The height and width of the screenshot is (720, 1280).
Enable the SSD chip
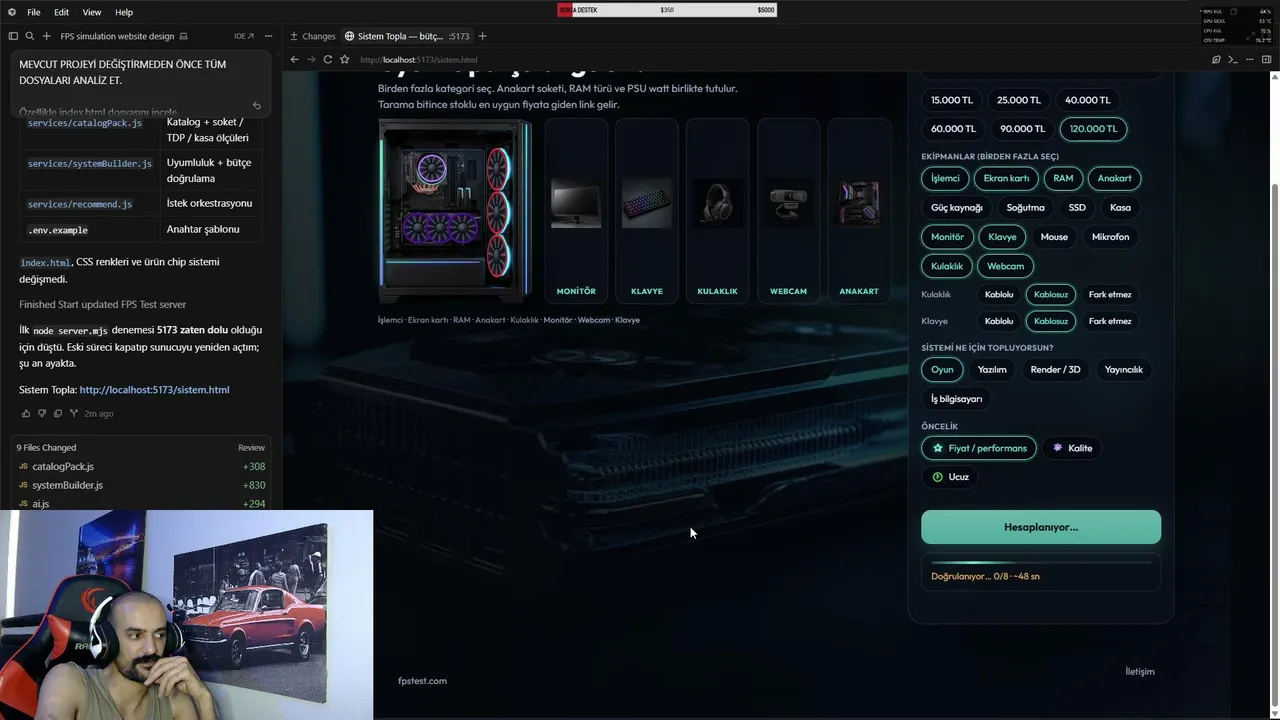coord(1077,208)
